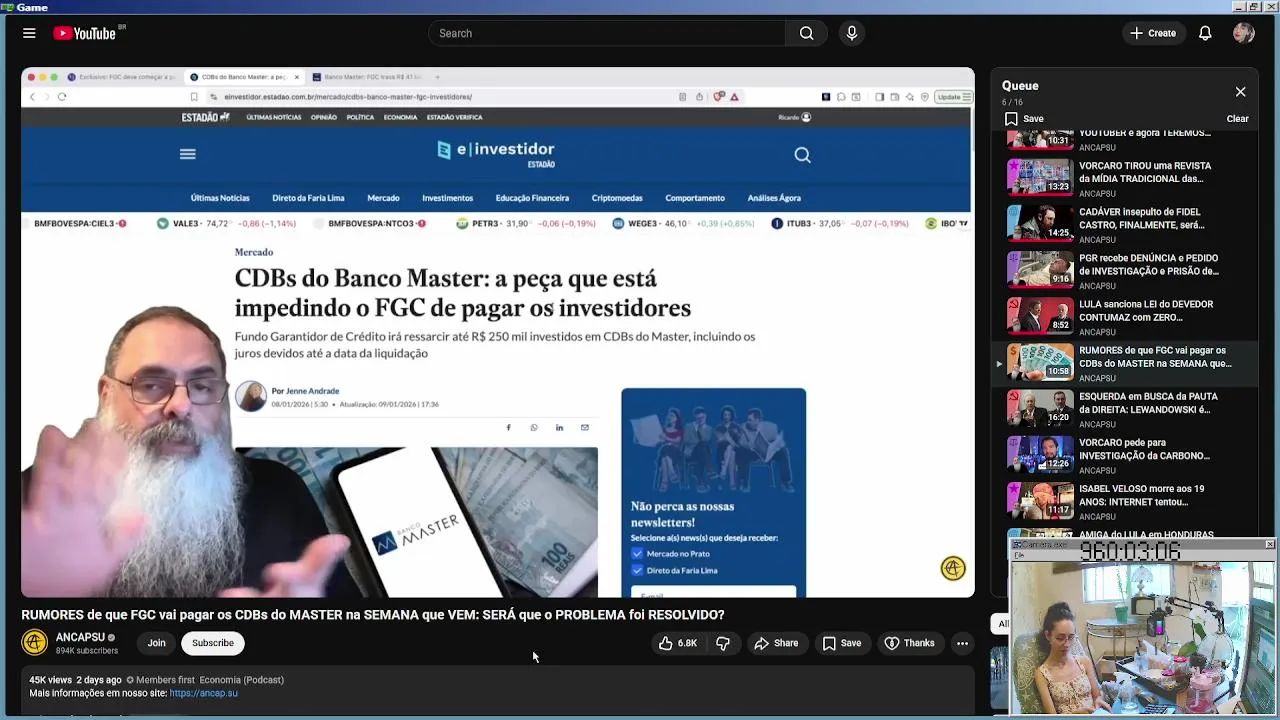Join the ANCAPSU channel membership

156,643
